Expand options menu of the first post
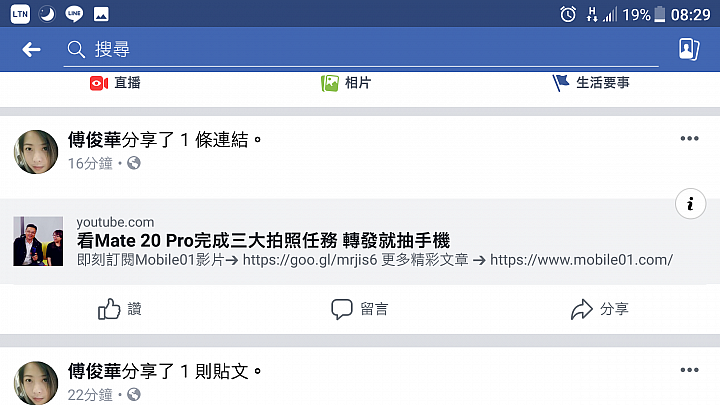The width and height of the screenshot is (720, 405). [689, 138]
